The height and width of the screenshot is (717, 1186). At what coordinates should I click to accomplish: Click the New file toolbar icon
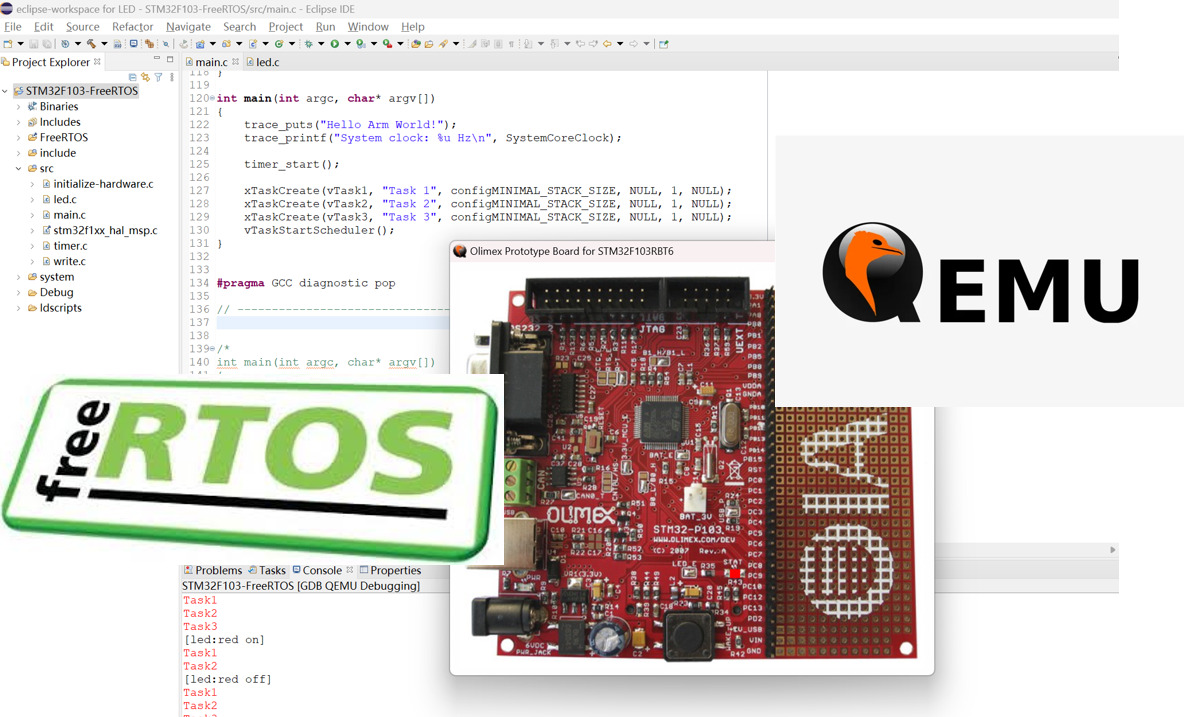click(x=8, y=44)
